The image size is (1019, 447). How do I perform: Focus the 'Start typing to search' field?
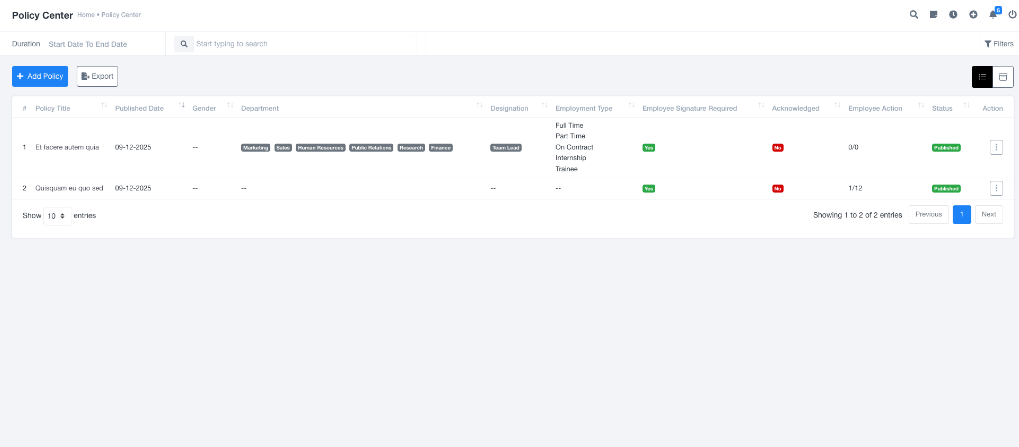tap(300, 44)
